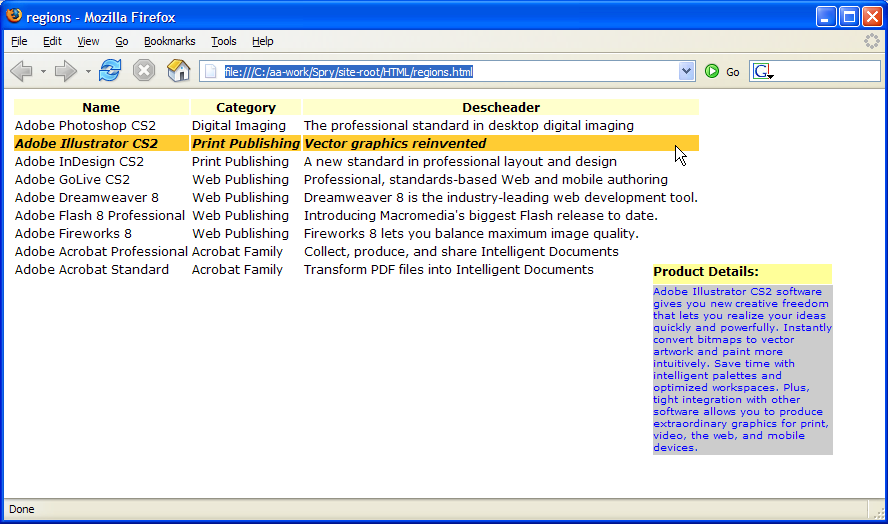Screen dimensions: 888x524
Task: Select the Adobe Acrobat Professional row
Action: pyautogui.click(x=356, y=252)
